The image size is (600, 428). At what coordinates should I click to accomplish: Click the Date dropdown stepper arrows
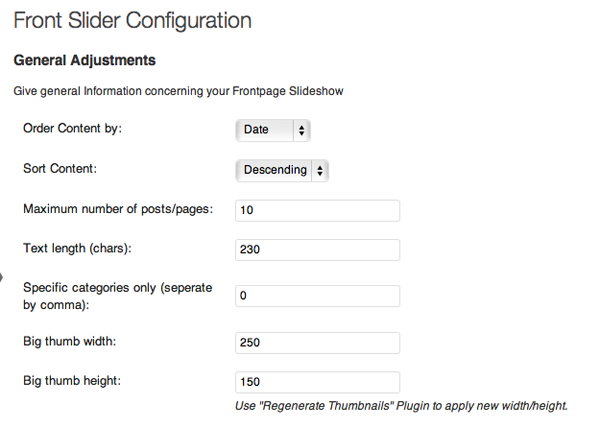pyautogui.click(x=302, y=130)
